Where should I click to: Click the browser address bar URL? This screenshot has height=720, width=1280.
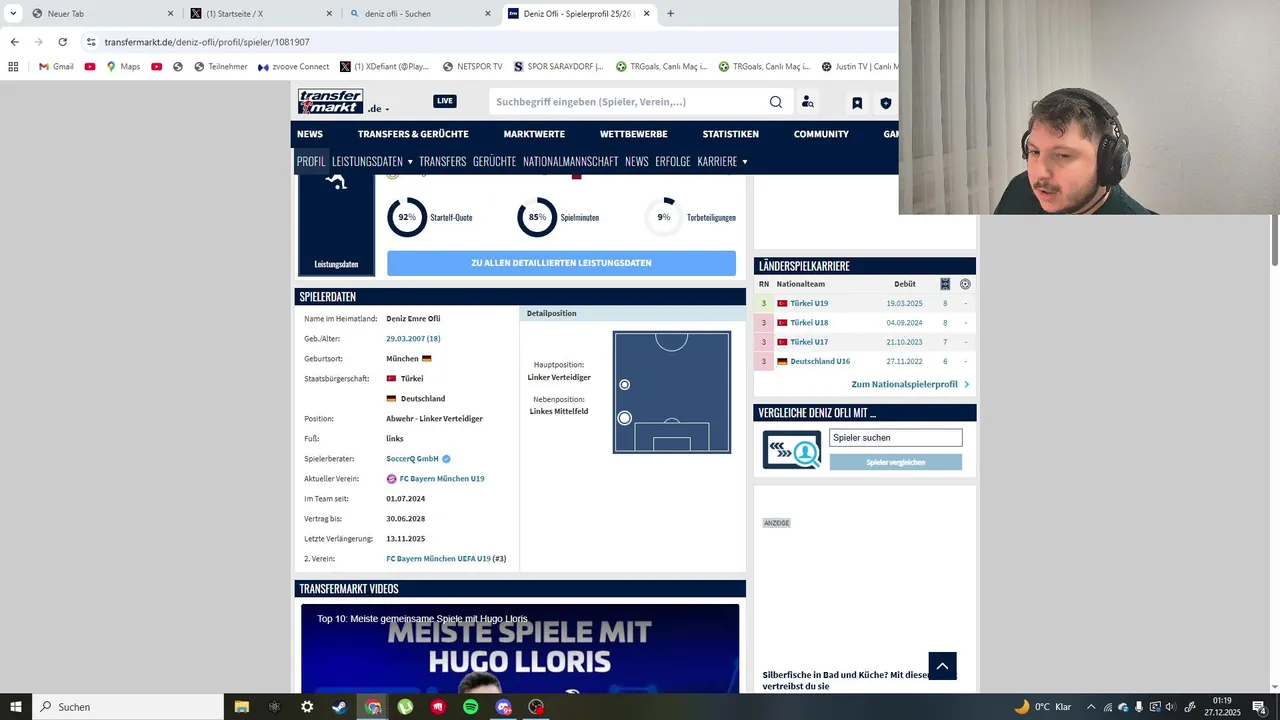pos(207,42)
